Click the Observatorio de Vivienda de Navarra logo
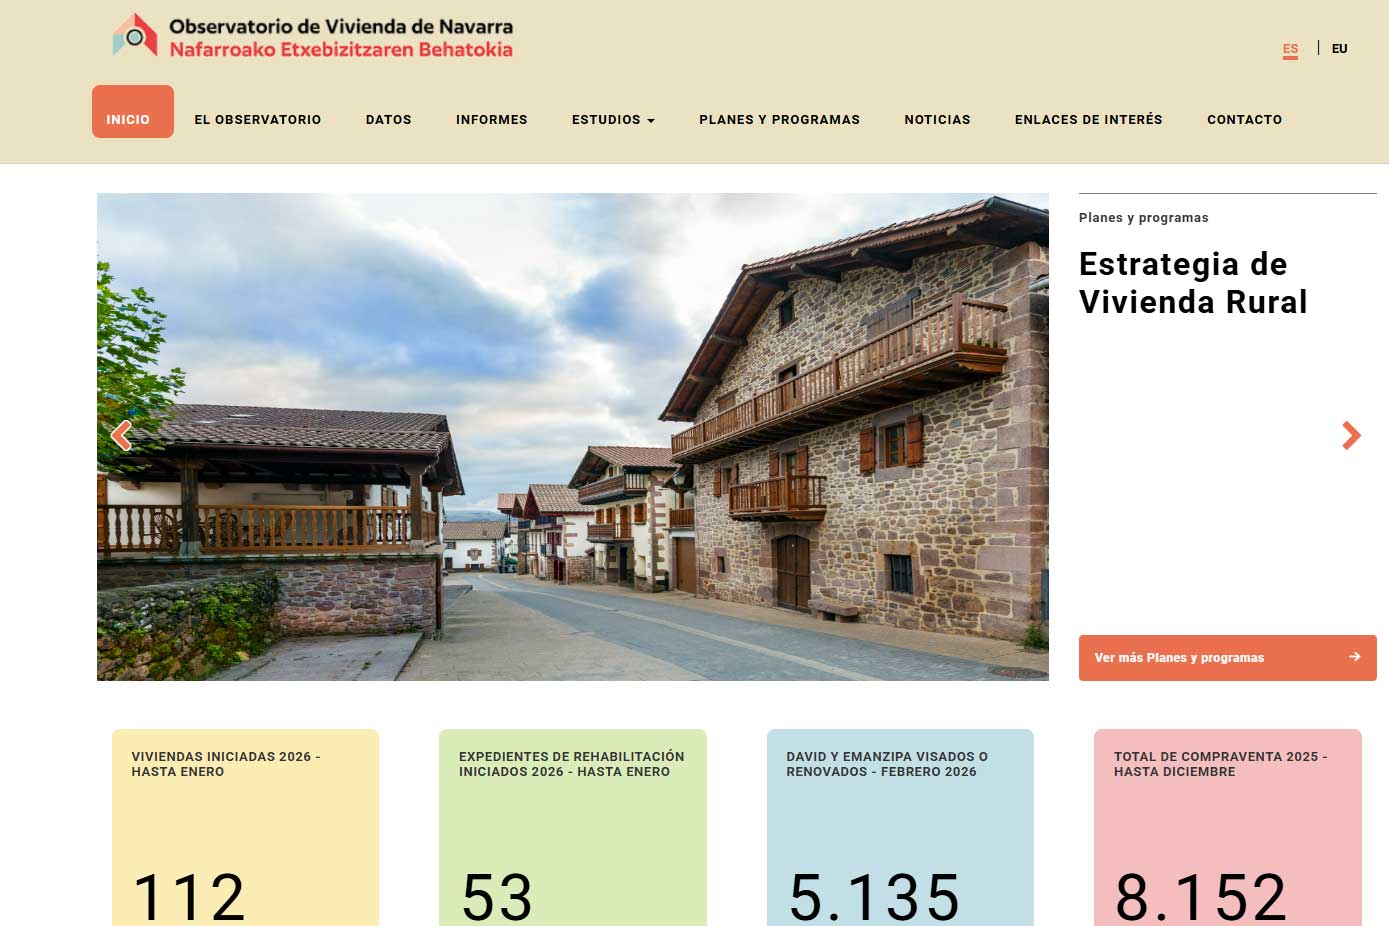The image size is (1389, 926). [x=310, y=37]
